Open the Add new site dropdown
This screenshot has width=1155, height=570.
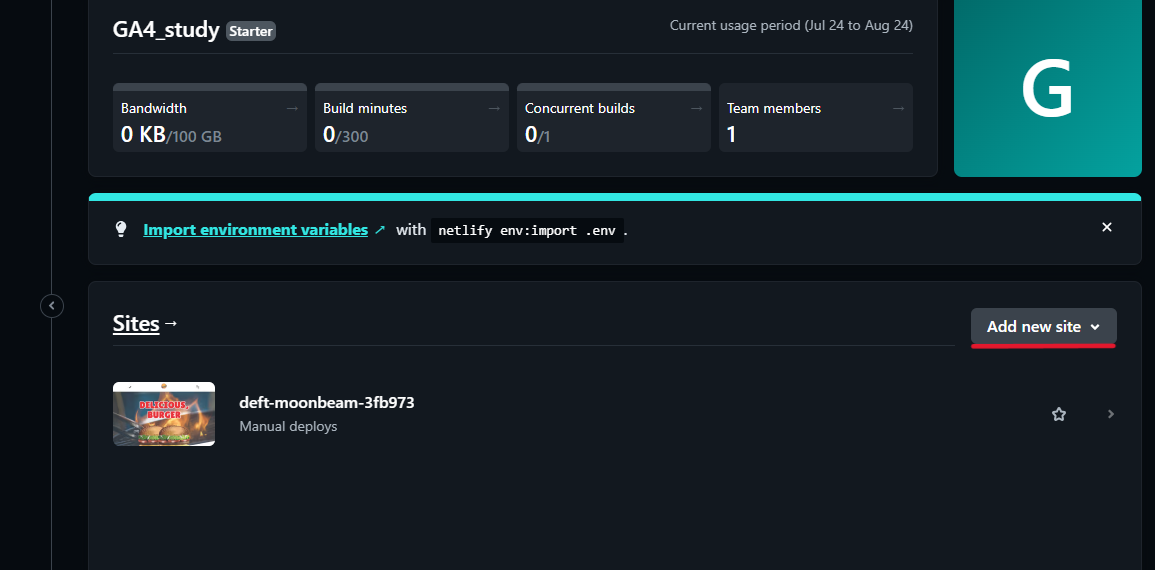coord(1044,326)
